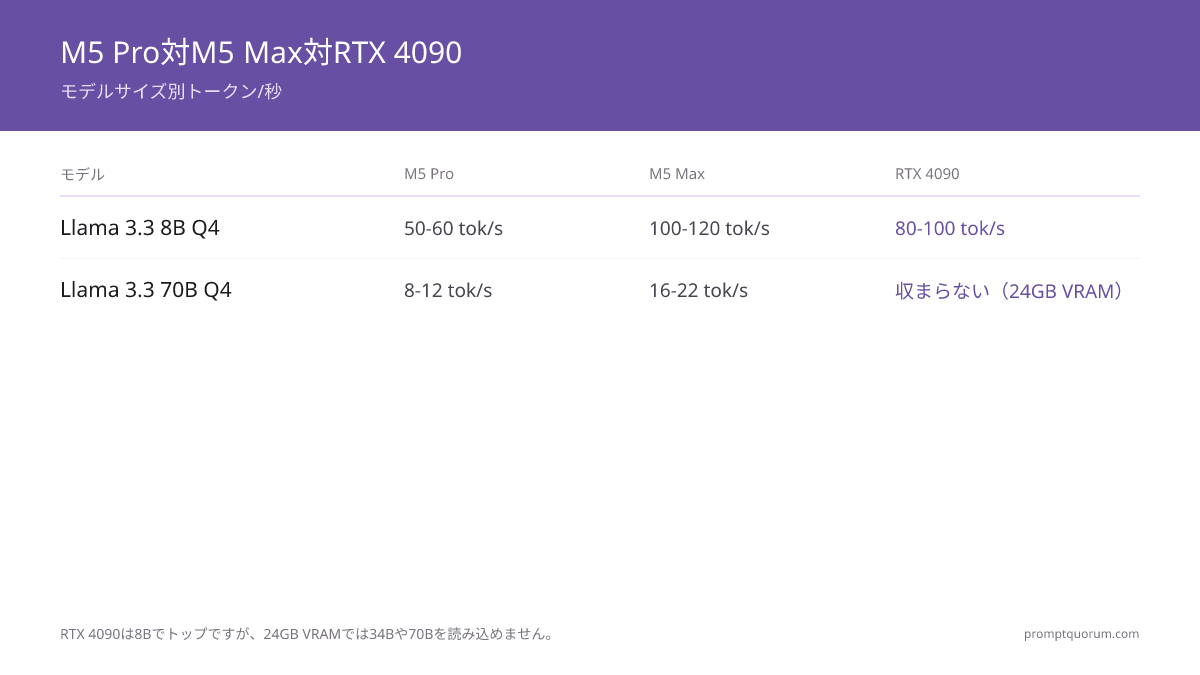The width and height of the screenshot is (1200, 675).
Task: Open the promptquorum.com link
Action: pos(1081,634)
